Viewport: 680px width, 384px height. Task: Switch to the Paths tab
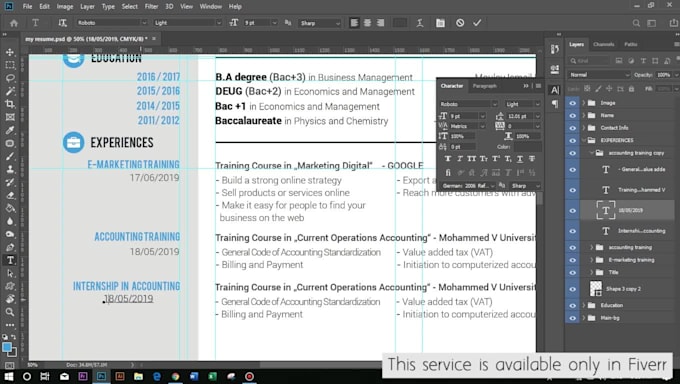coord(631,44)
